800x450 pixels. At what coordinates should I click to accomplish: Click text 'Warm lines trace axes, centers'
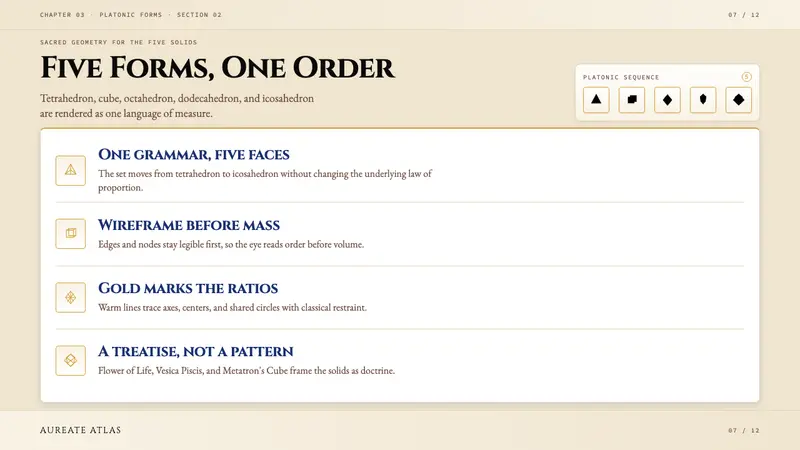coord(232,308)
